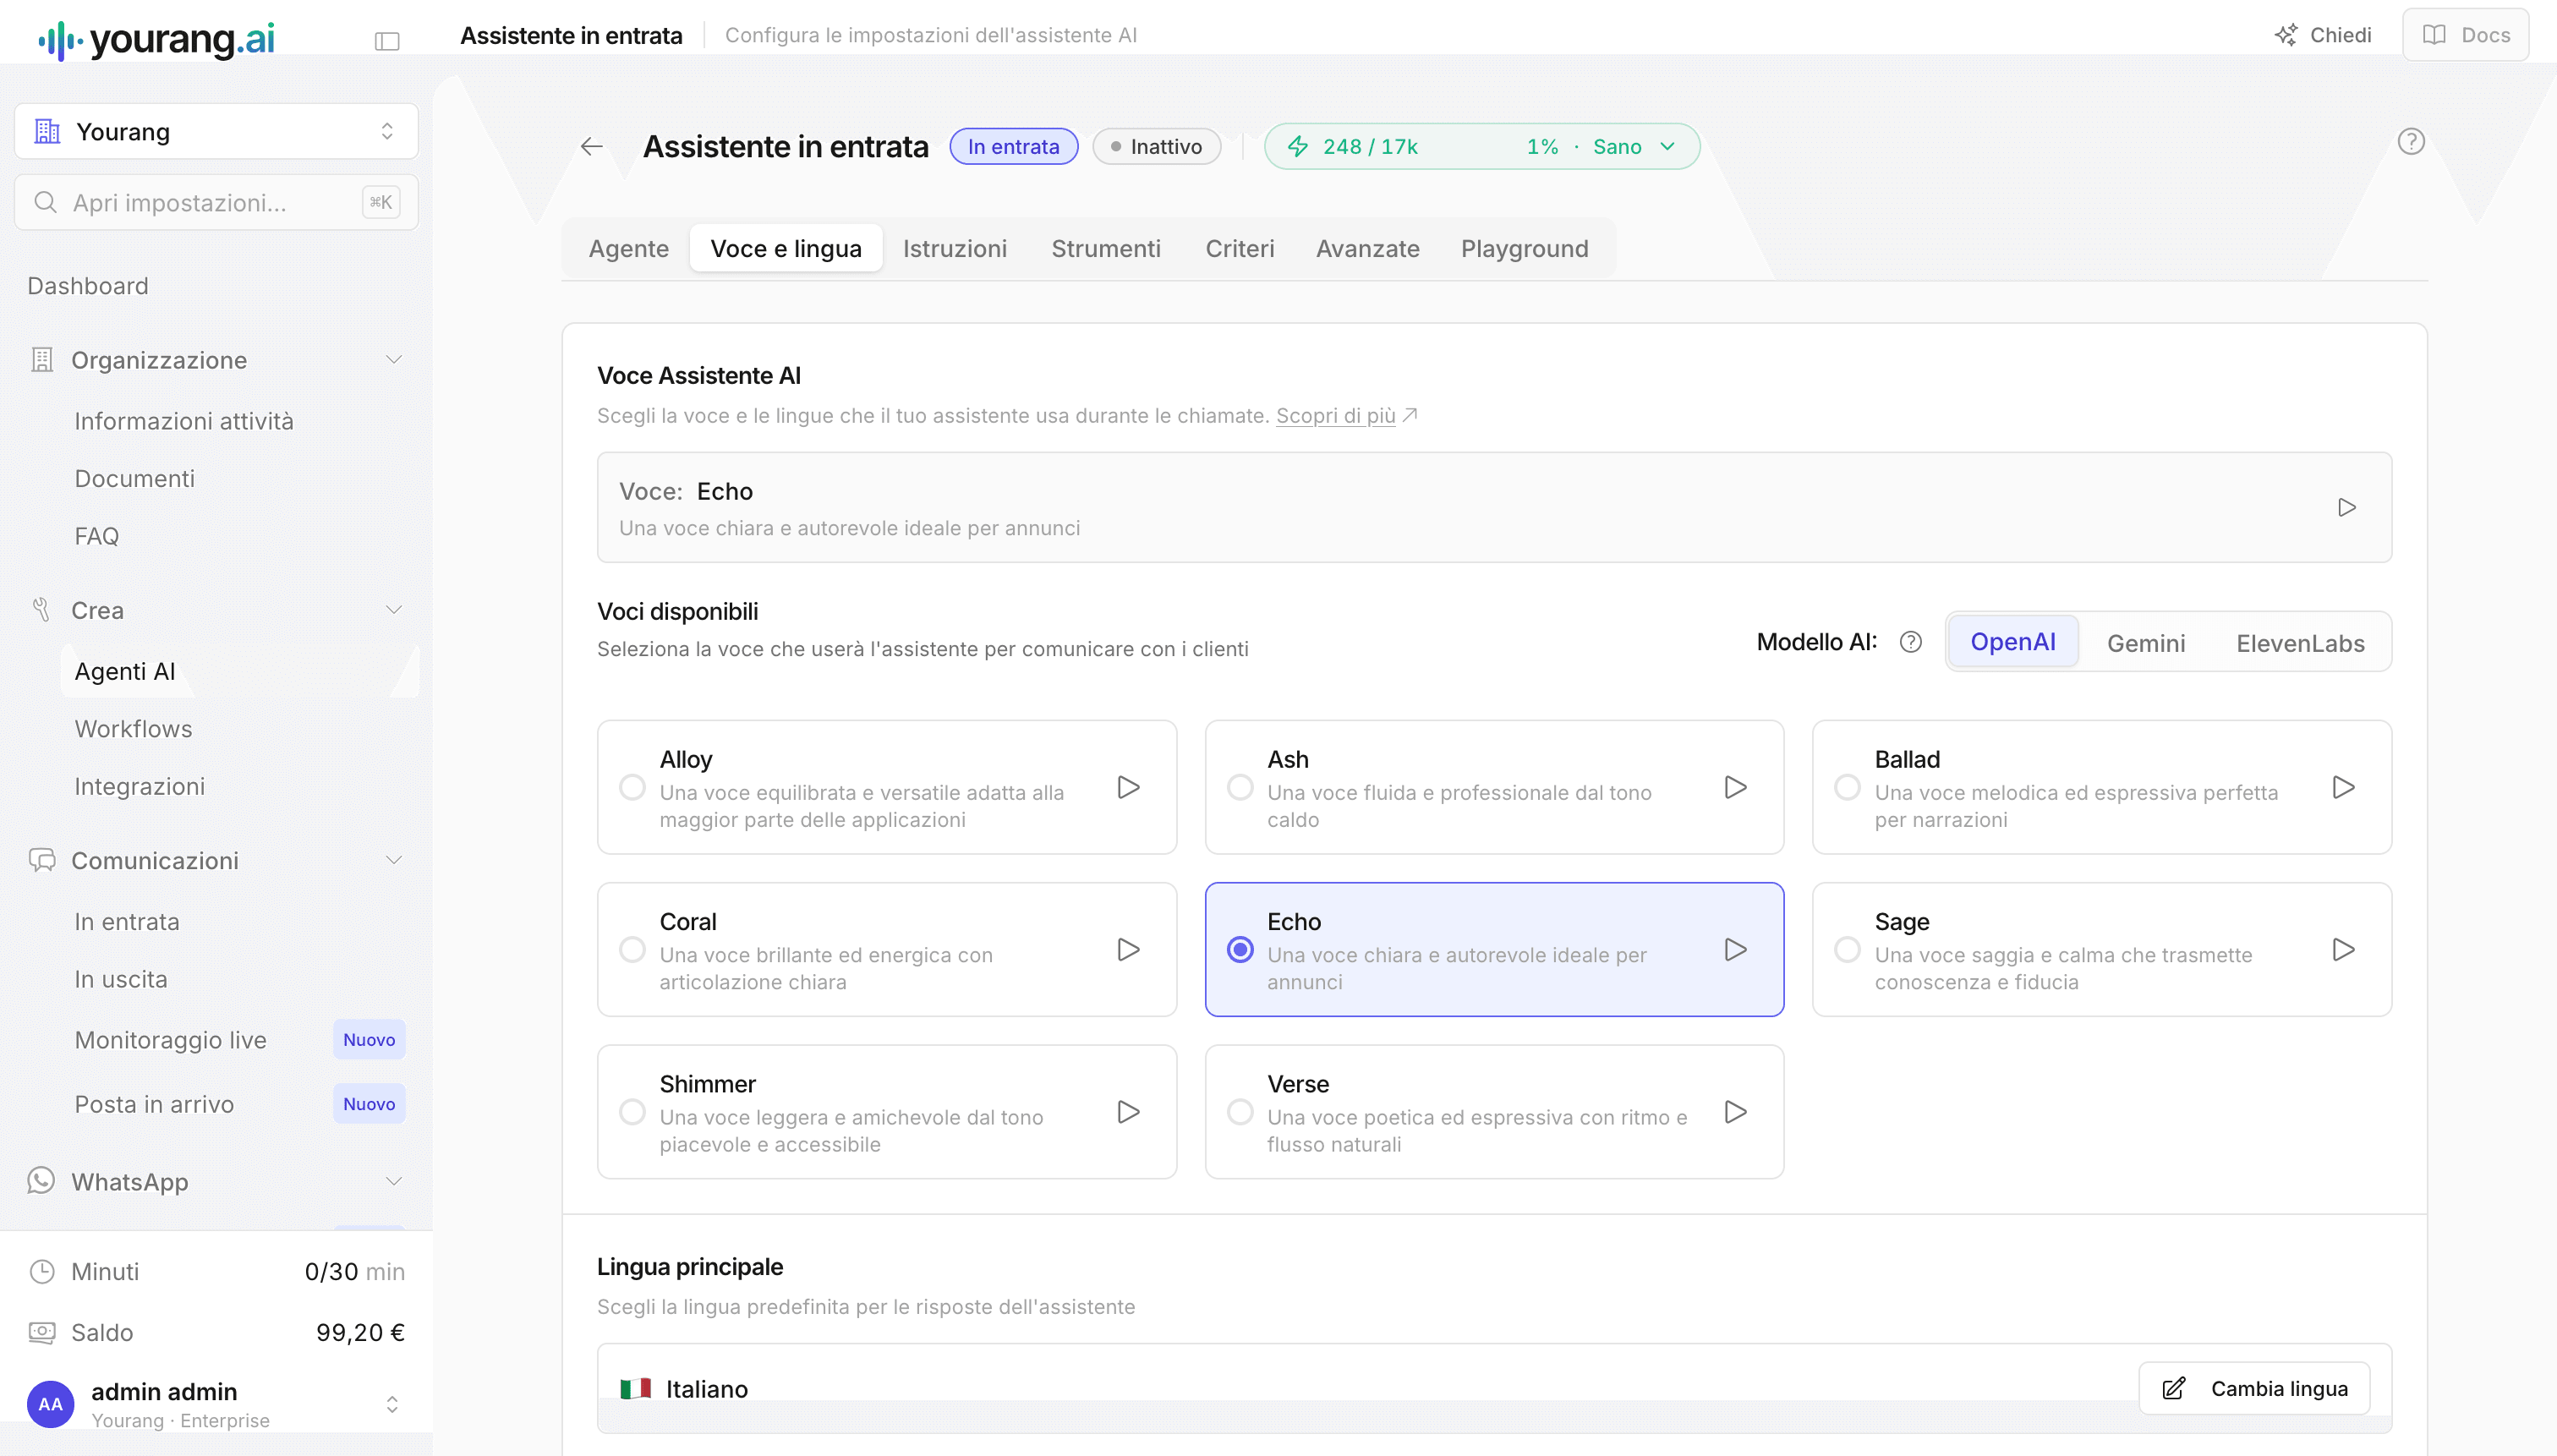
Task: Play the Coral voice sample
Action: coord(1128,949)
